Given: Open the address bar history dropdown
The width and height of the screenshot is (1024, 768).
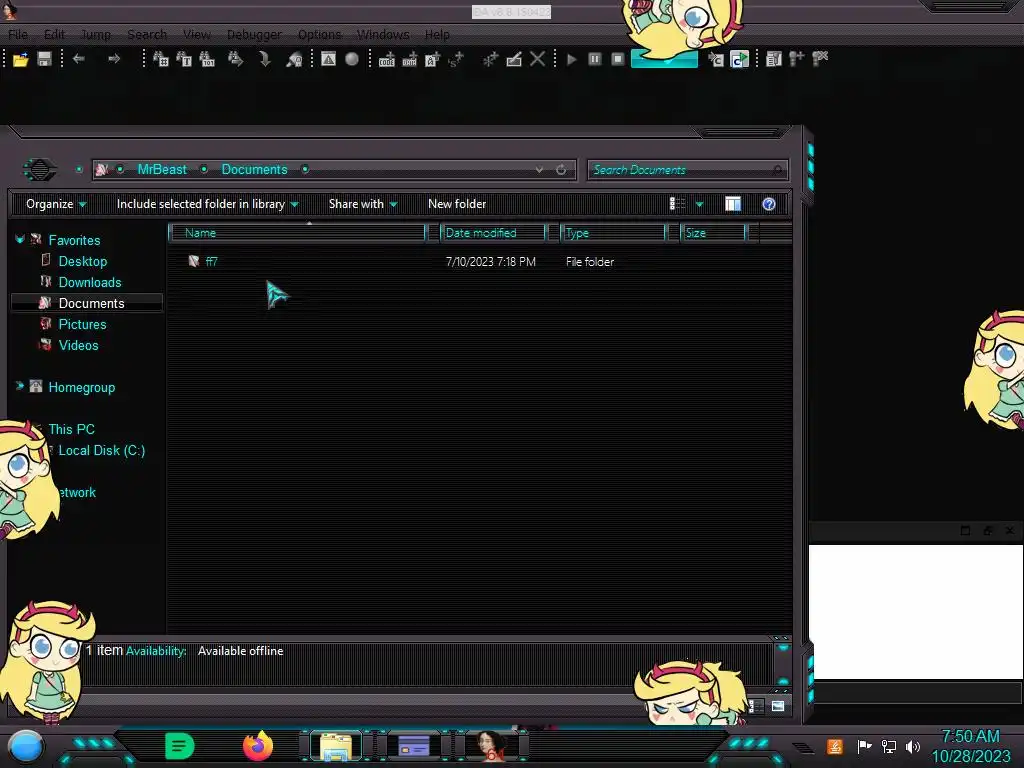Looking at the screenshot, I should click(x=539, y=170).
